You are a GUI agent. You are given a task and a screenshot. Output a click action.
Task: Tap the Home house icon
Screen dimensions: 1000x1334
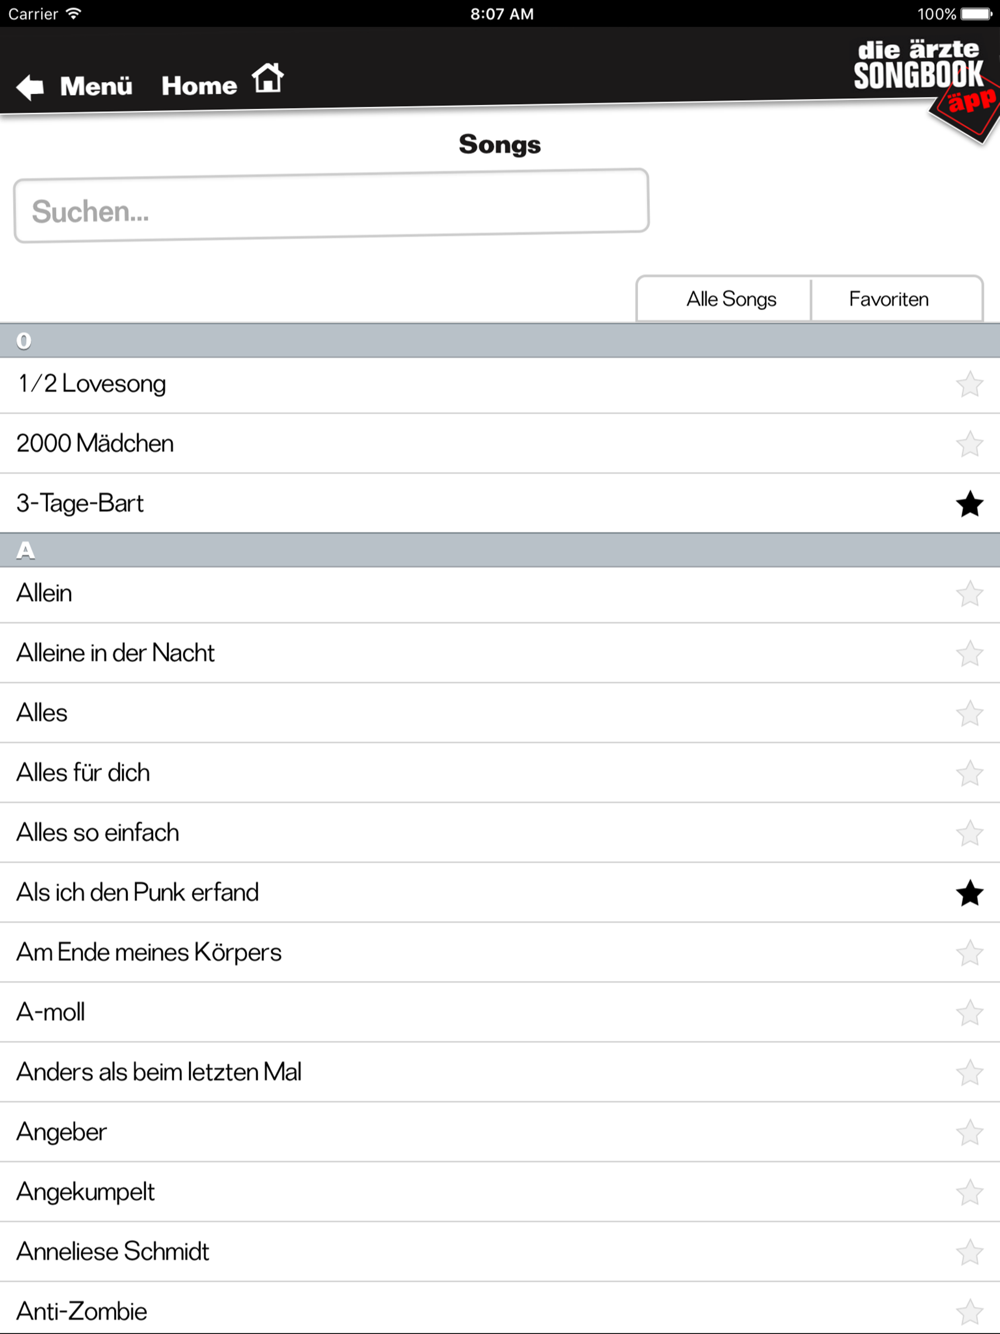point(268,78)
